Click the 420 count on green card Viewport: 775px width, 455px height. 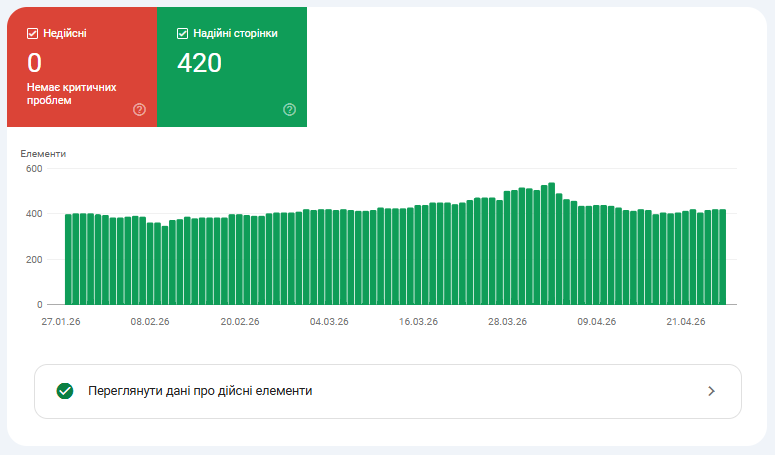pyautogui.click(x=199, y=63)
